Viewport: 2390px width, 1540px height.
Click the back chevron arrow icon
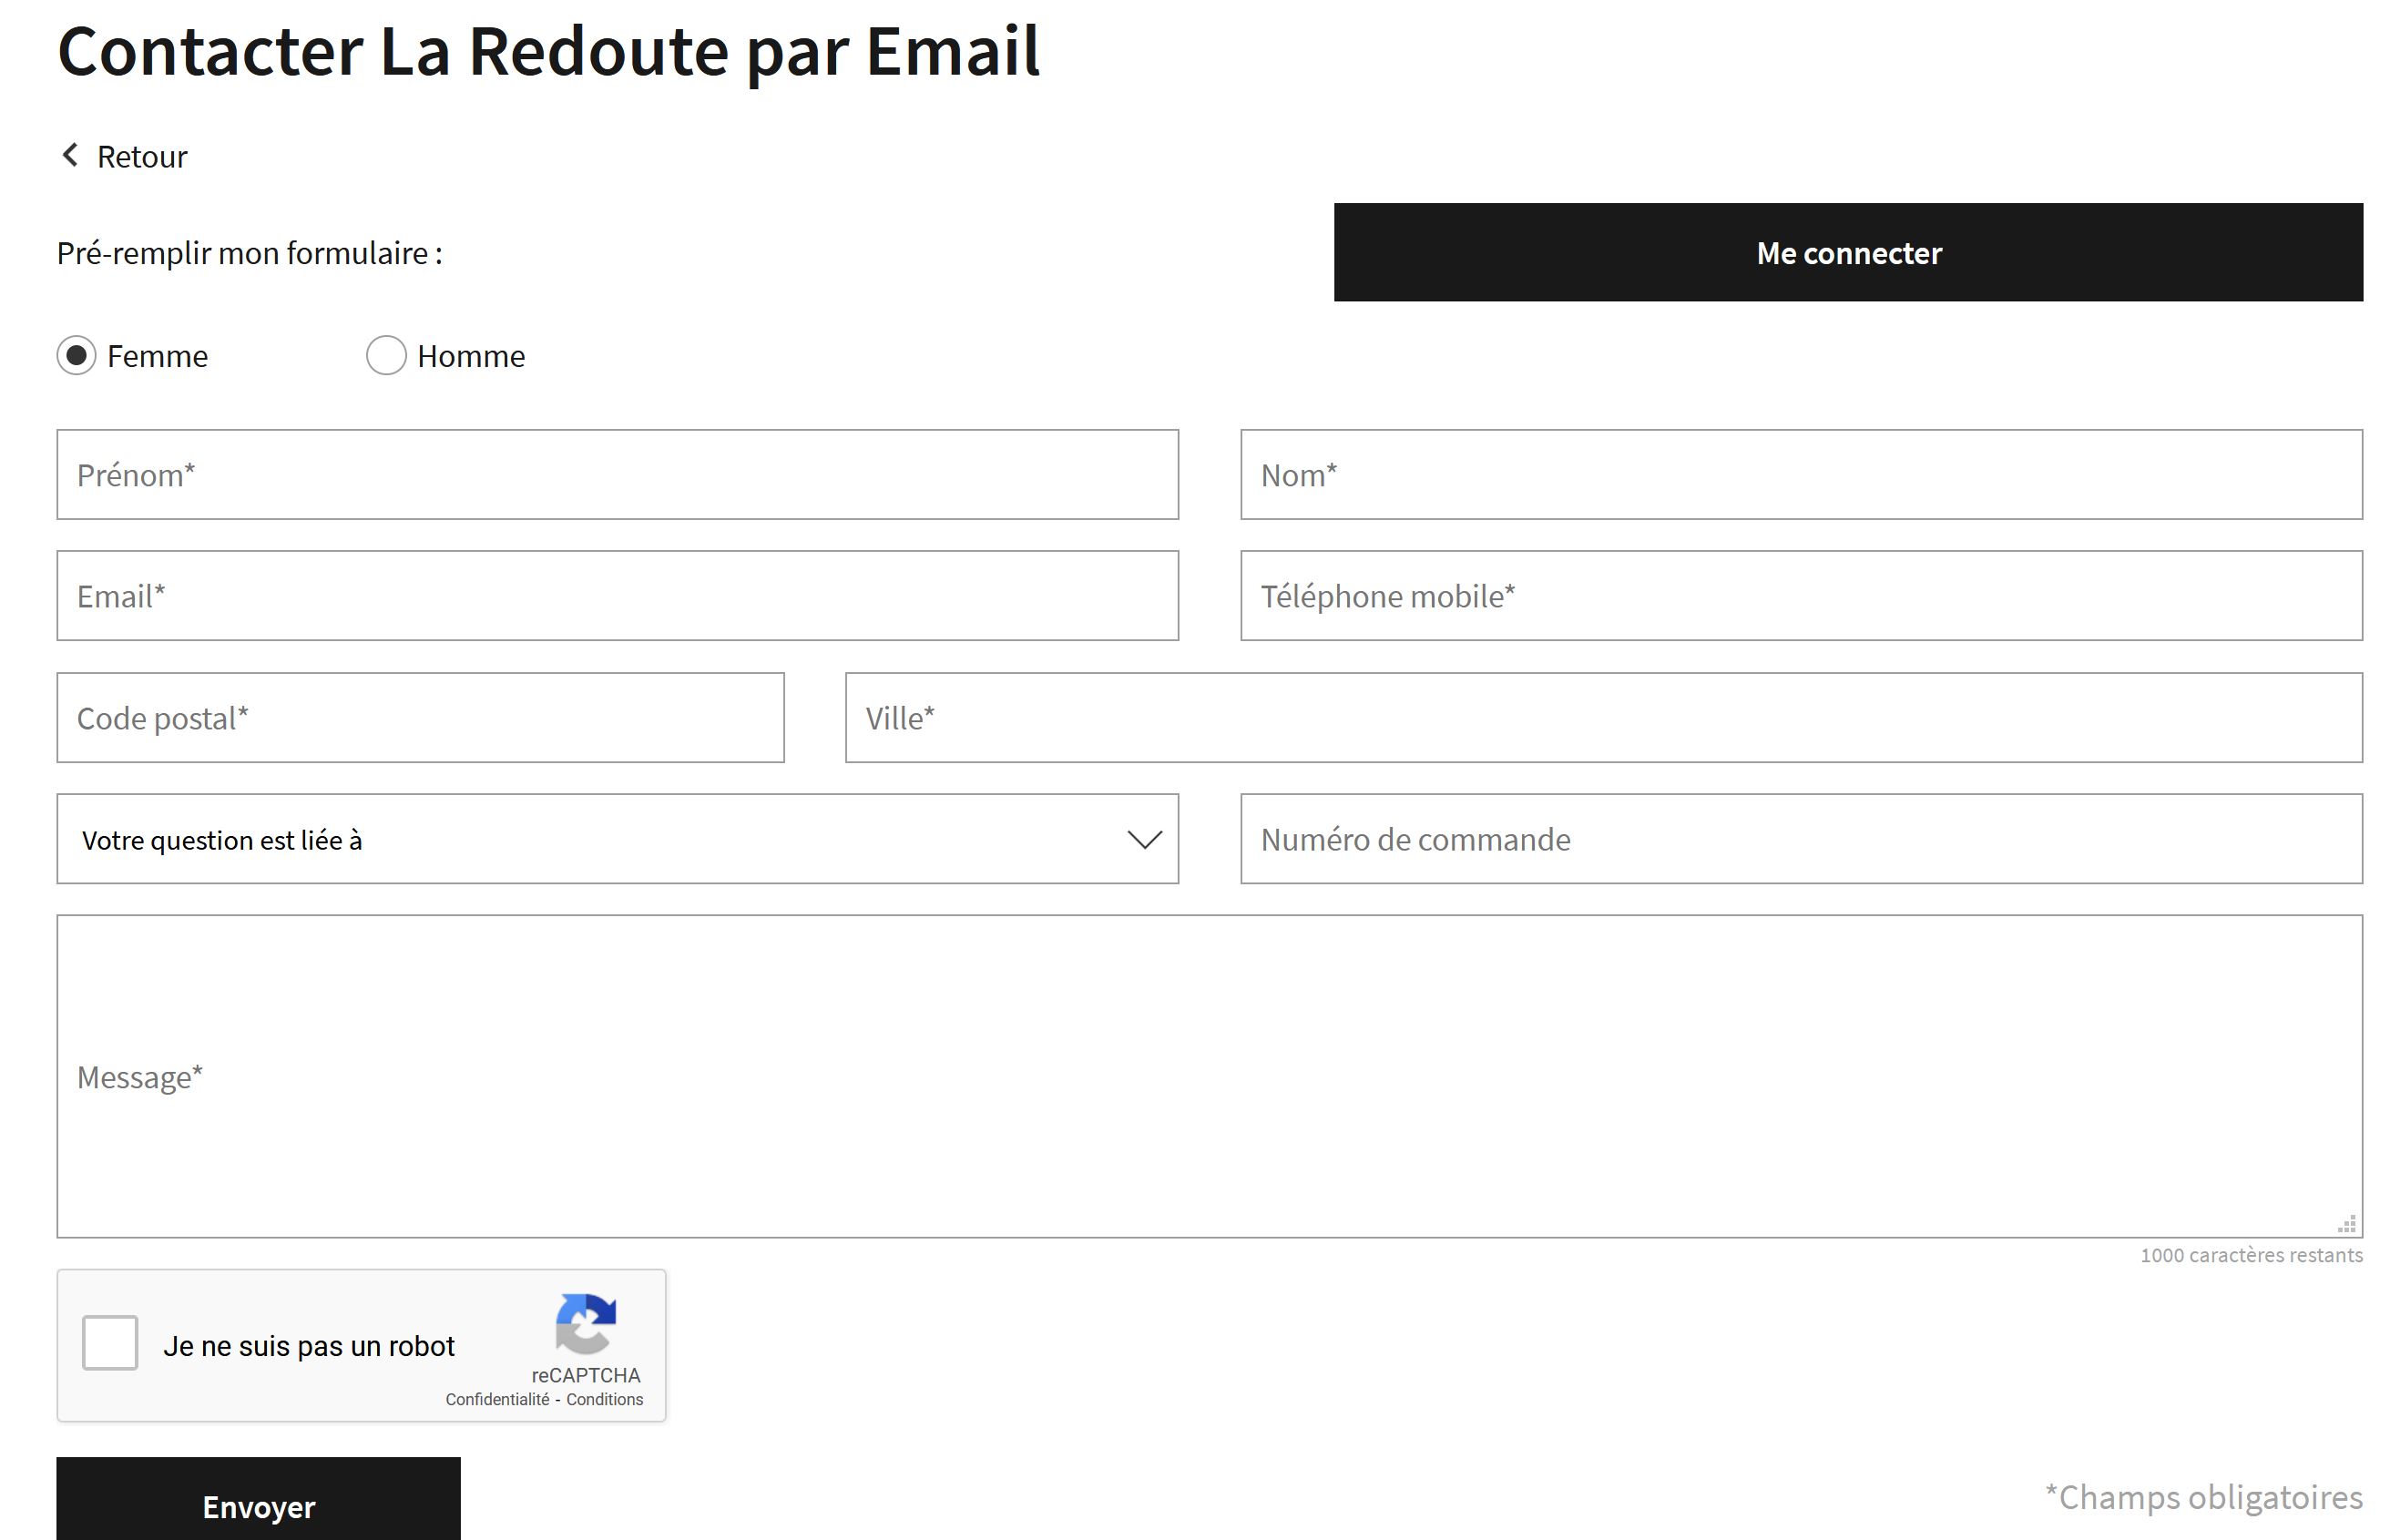(70, 155)
